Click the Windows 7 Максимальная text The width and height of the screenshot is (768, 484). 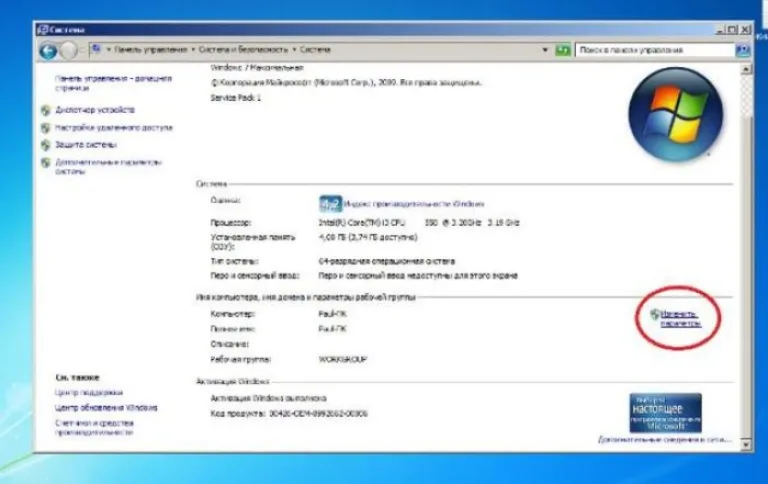[257, 68]
